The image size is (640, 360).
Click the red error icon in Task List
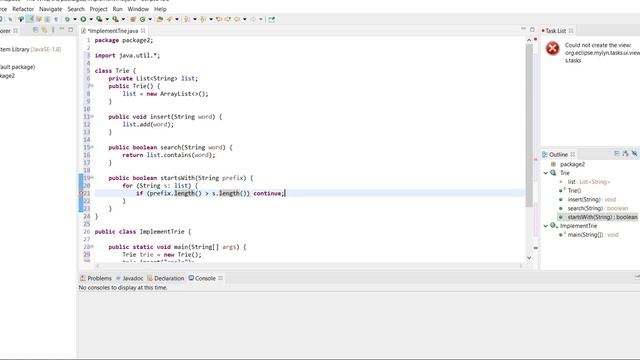[x=553, y=49]
